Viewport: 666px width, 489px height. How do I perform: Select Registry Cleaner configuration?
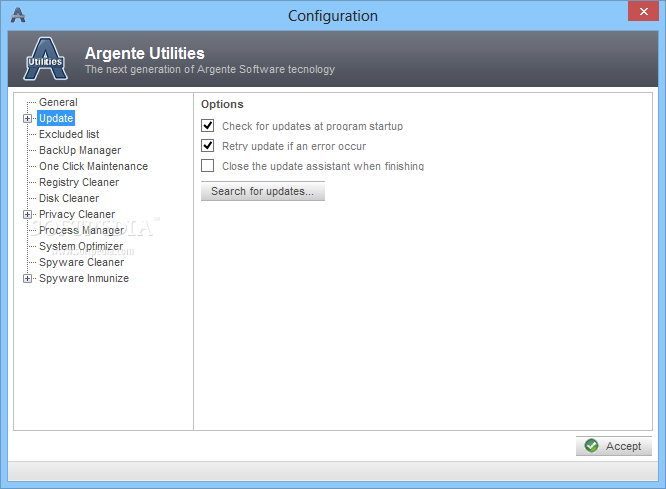point(79,182)
